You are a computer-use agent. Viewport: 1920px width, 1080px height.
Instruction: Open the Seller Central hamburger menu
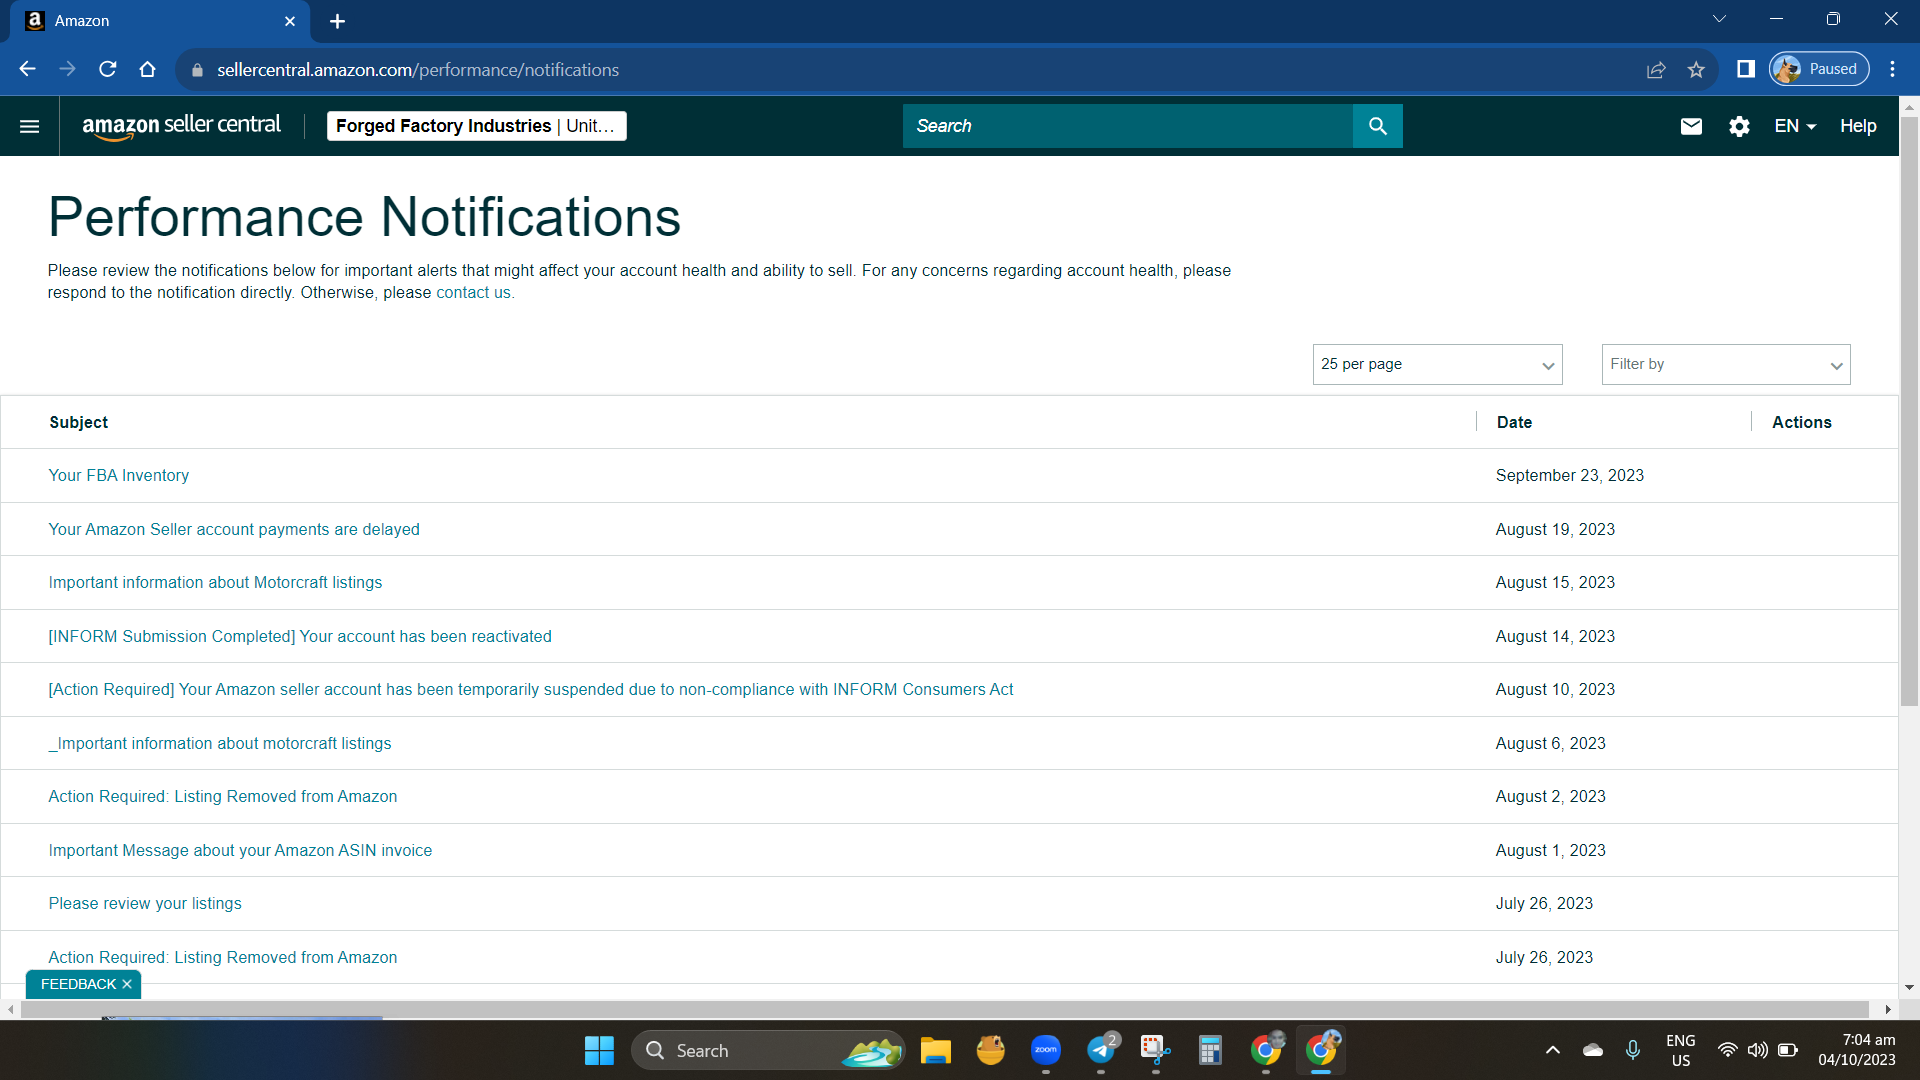click(30, 126)
